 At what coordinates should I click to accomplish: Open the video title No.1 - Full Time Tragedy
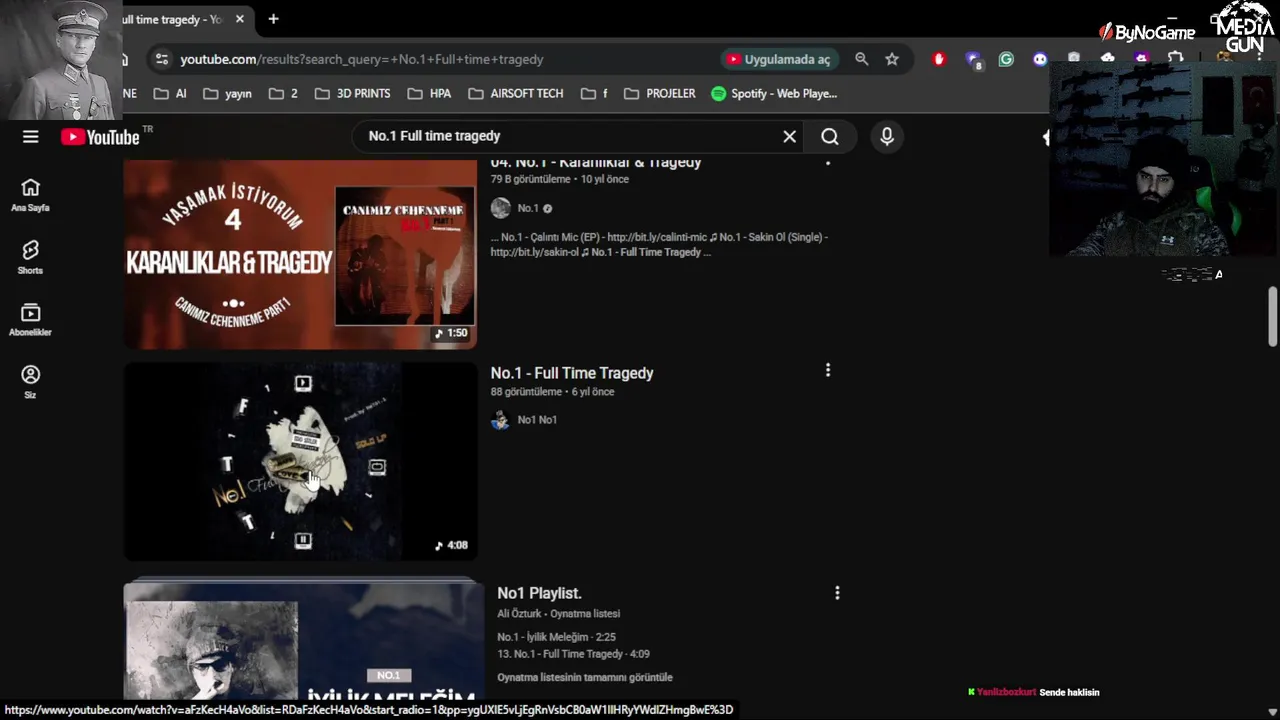click(571, 373)
